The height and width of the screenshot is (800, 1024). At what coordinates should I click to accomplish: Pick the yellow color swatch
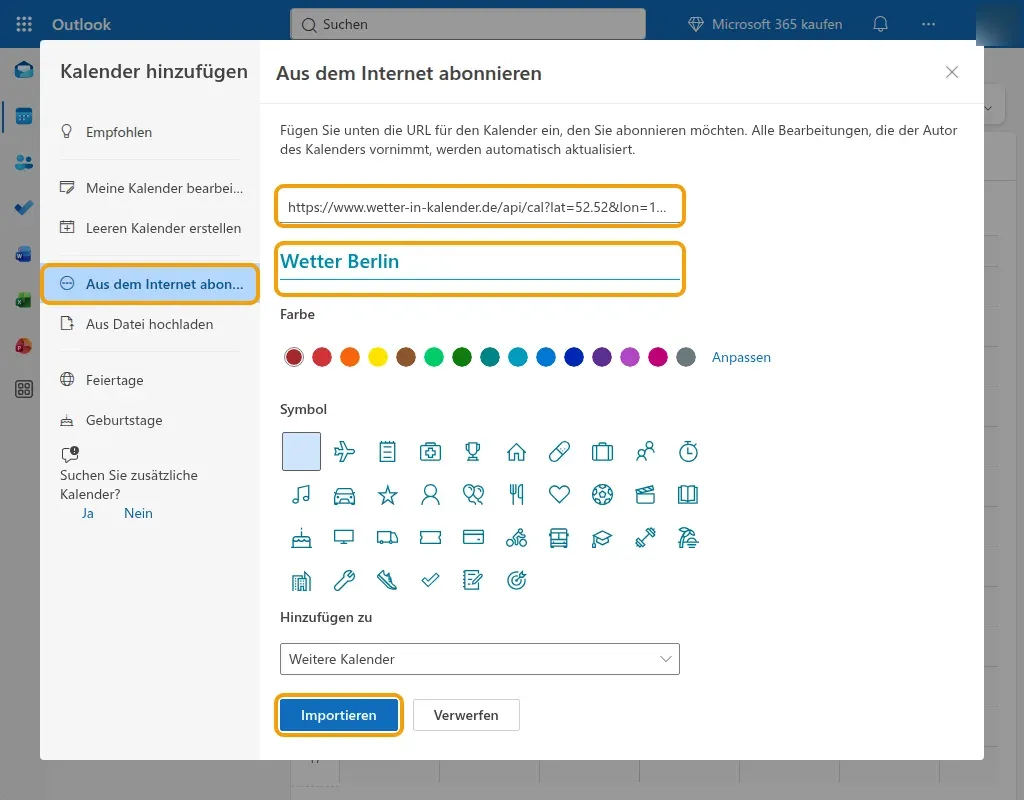[377, 357]
